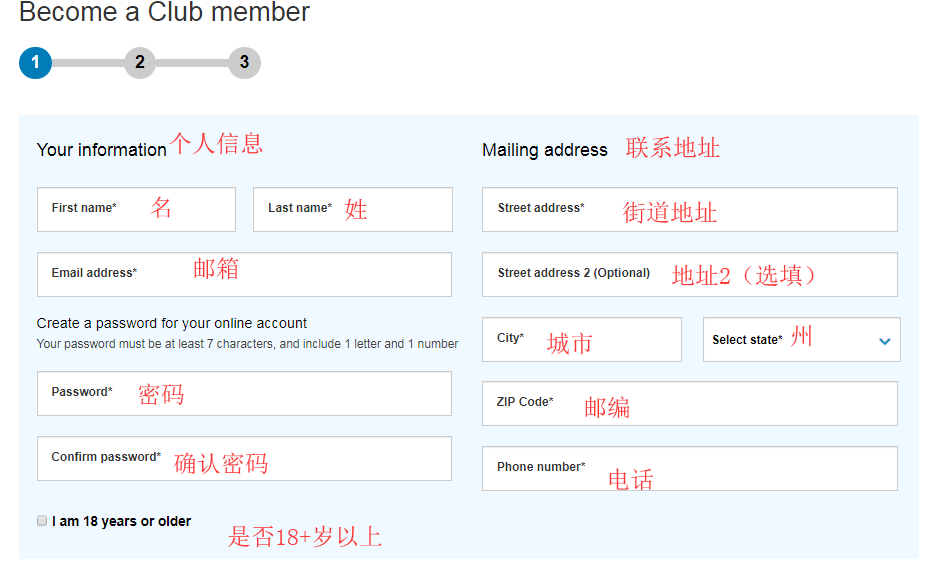Click the City input box

(581, 339)
